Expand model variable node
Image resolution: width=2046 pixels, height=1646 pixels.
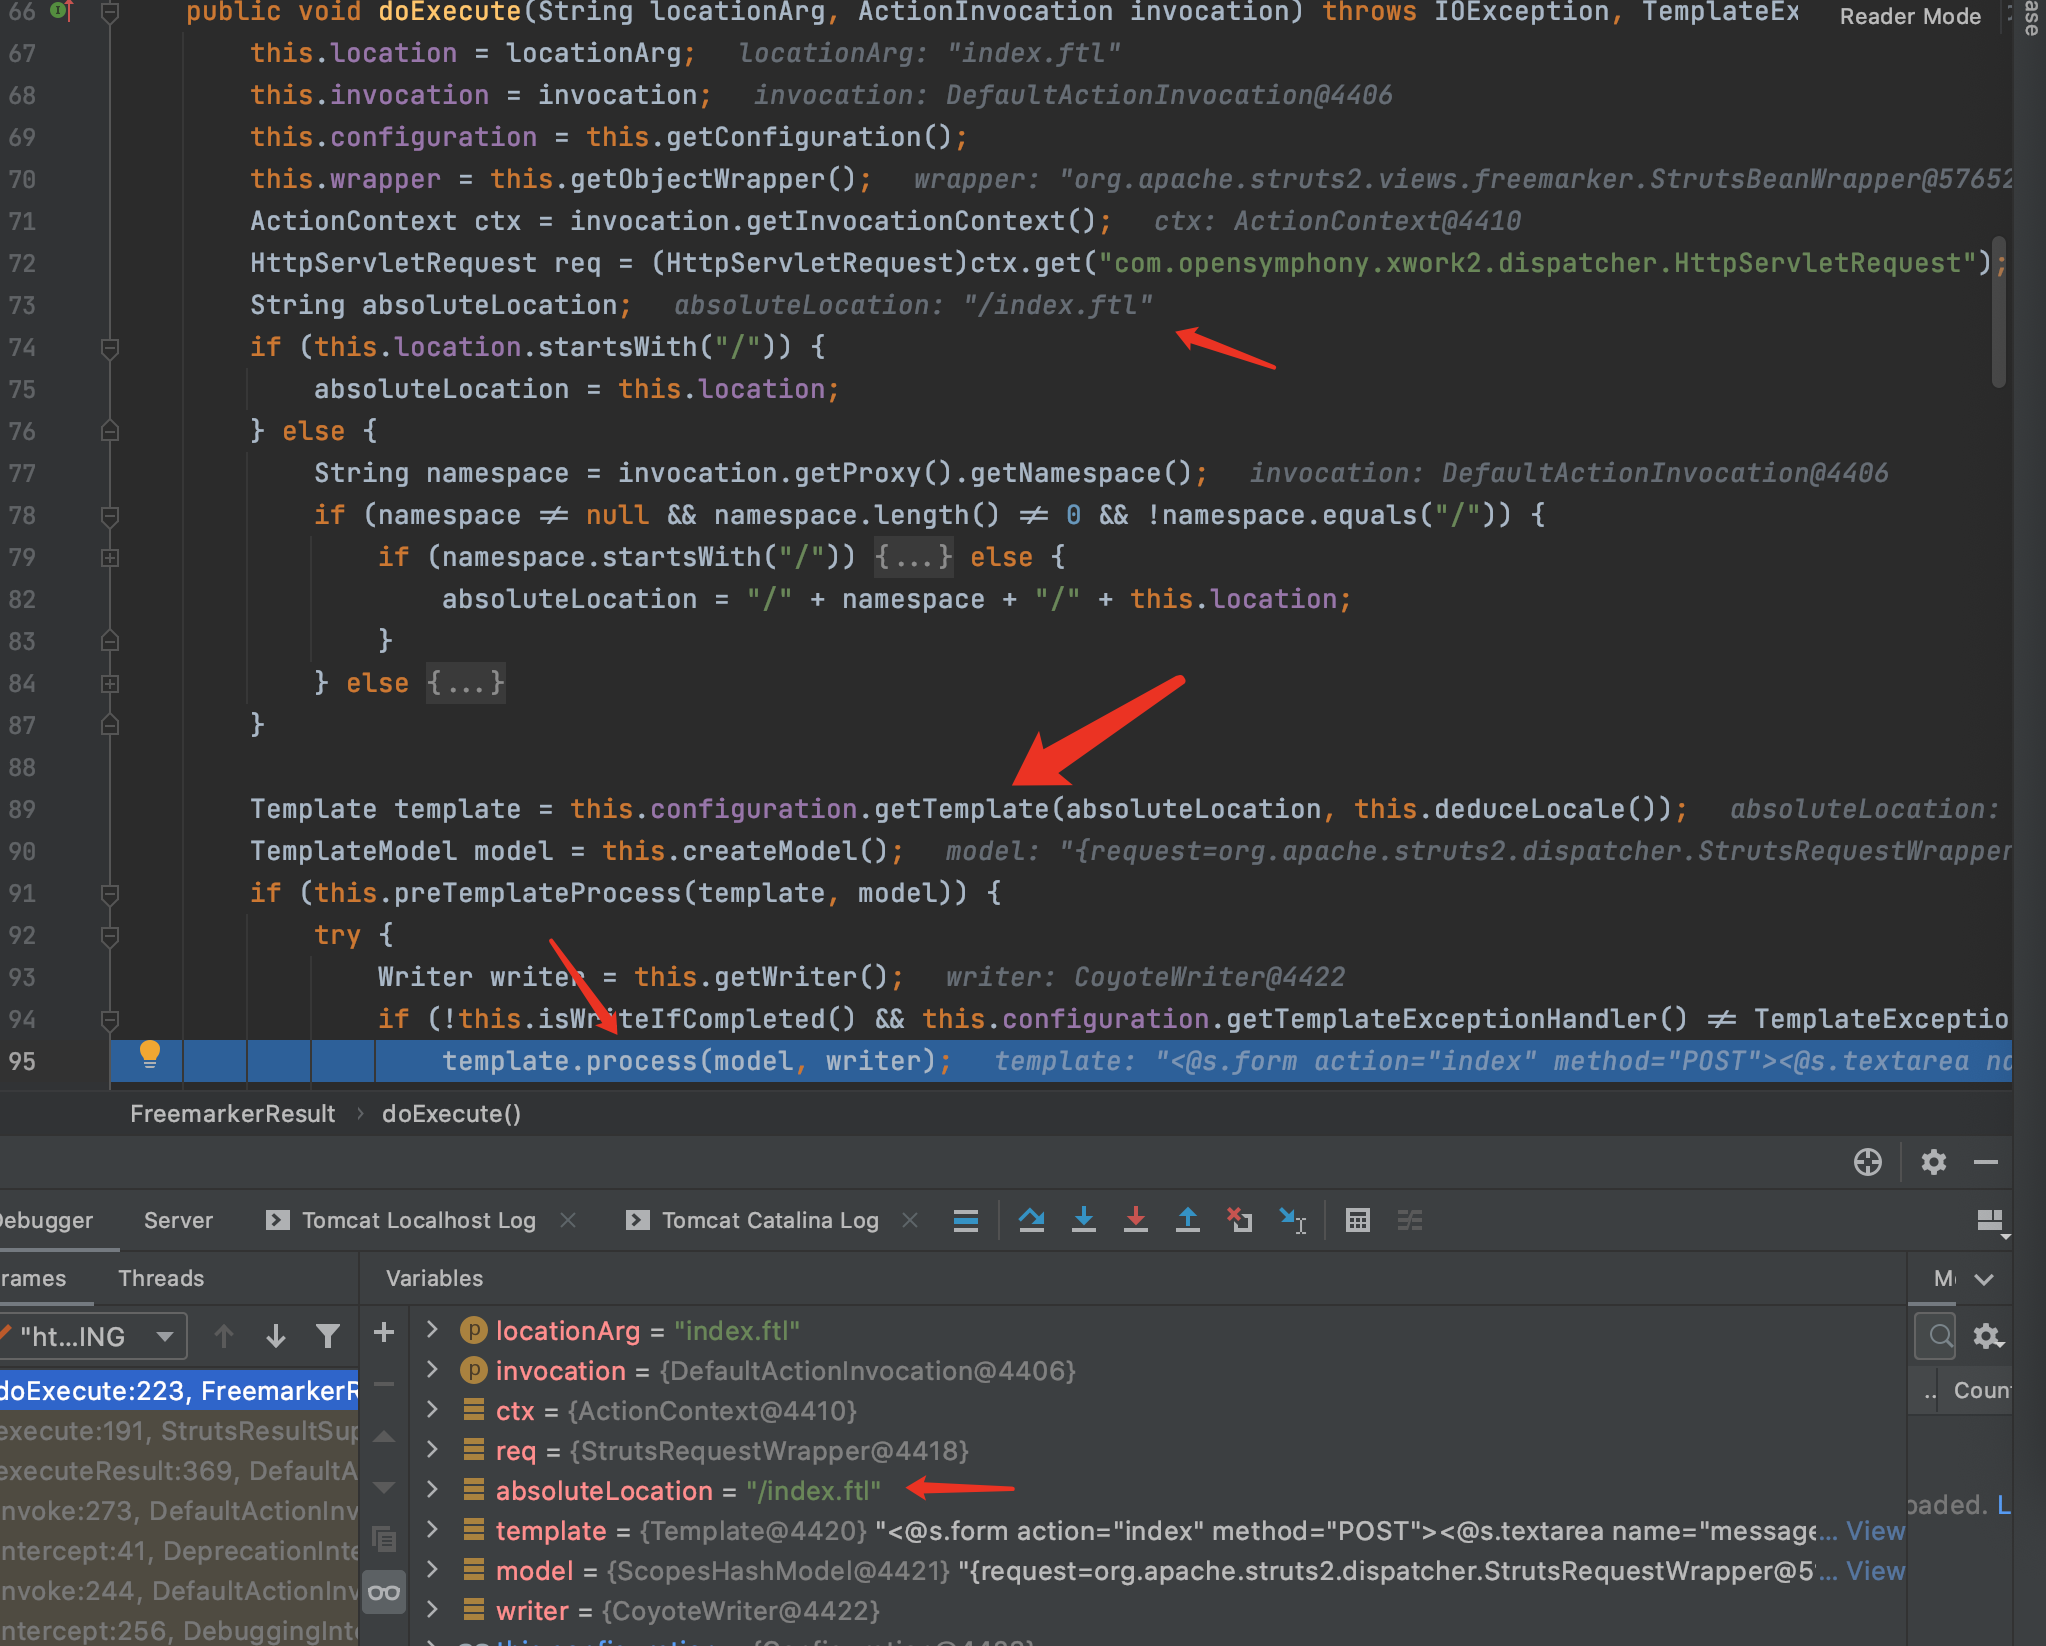pyautogui.click(x=432, y=1569)
